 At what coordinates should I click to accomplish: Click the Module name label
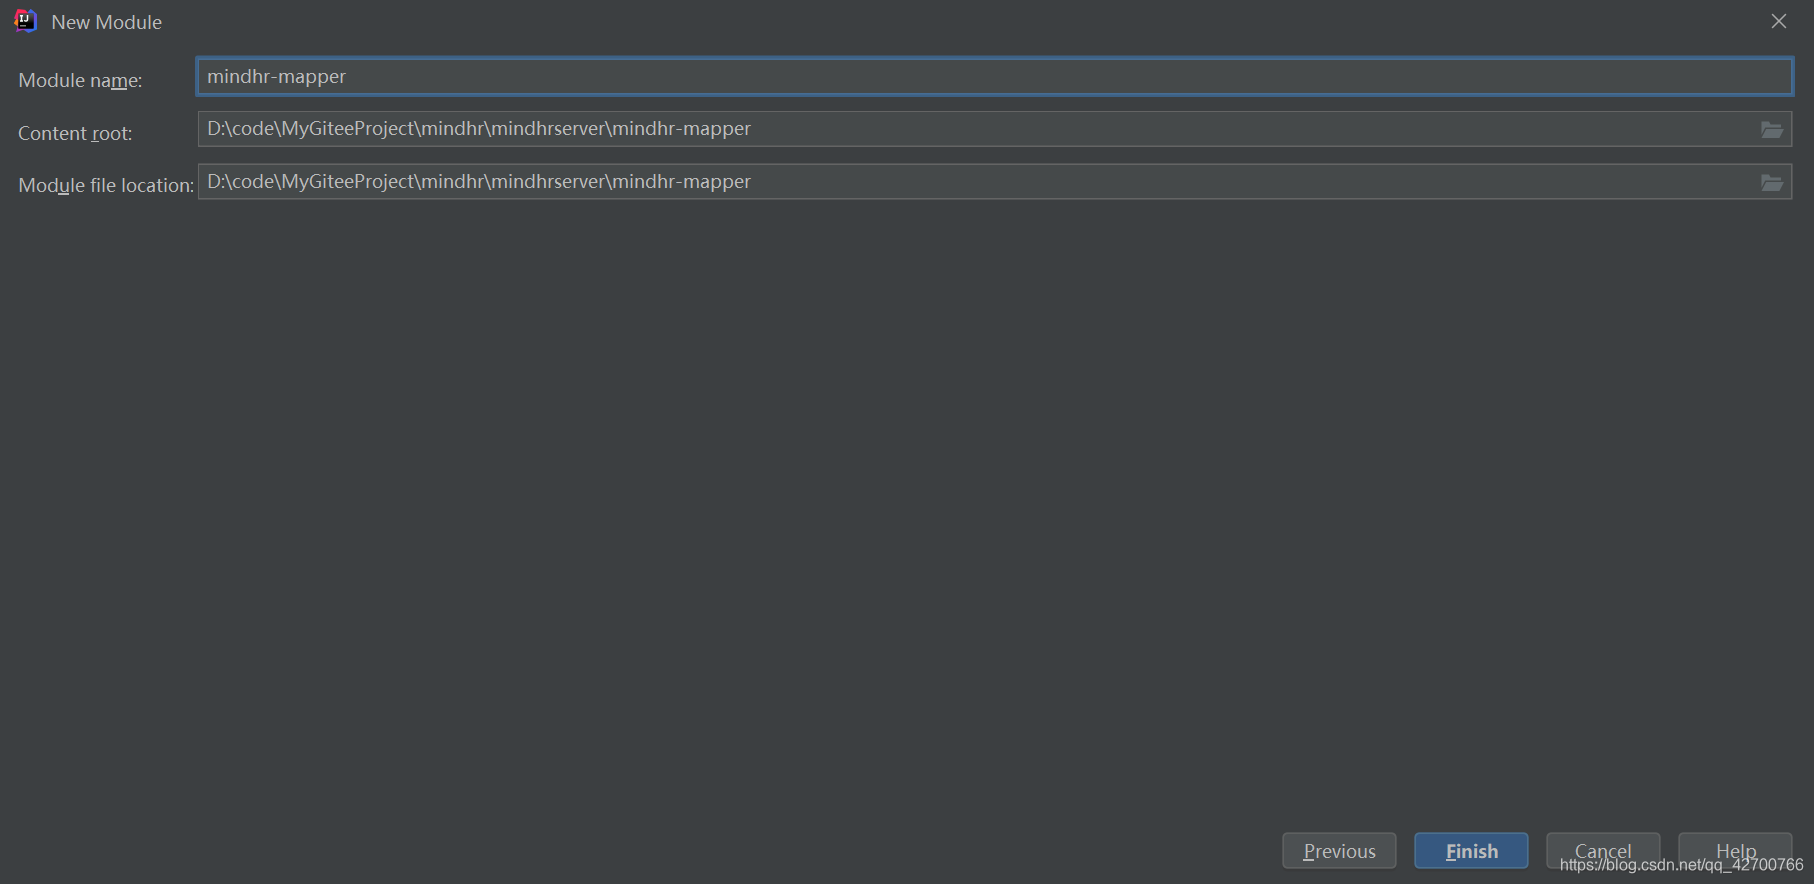(x=80, y=80)
